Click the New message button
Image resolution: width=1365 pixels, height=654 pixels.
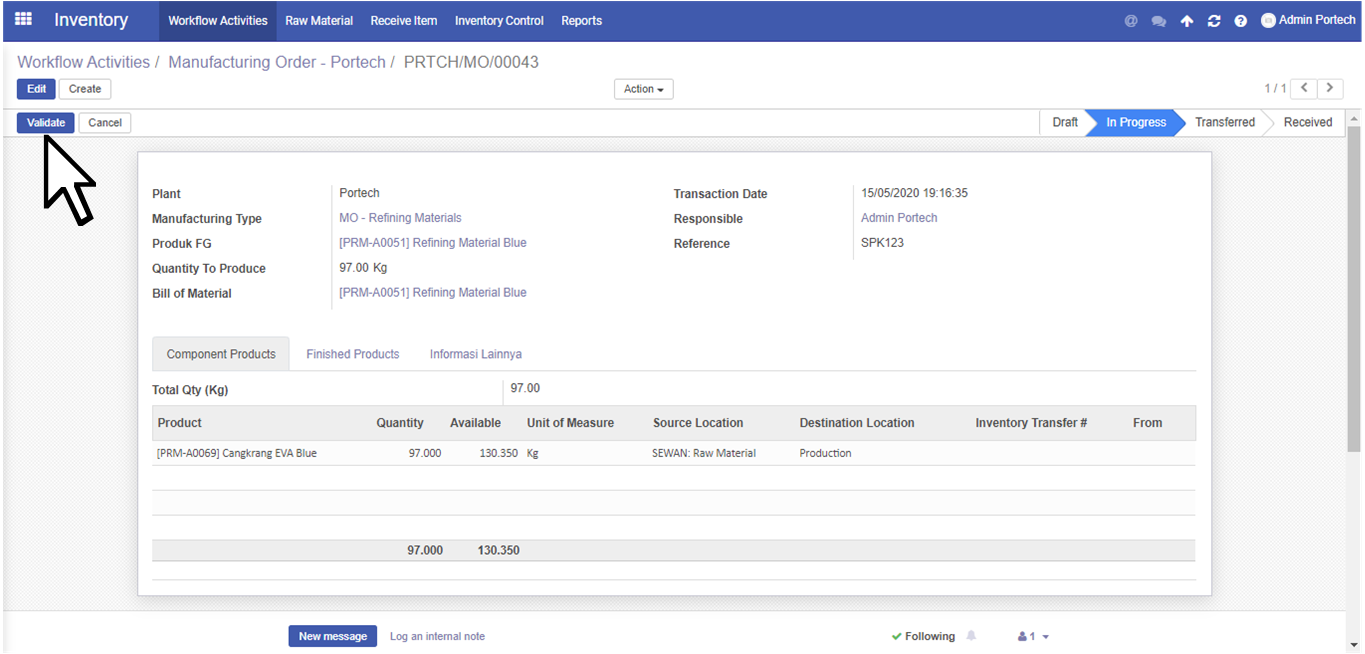tap(332, 636)
